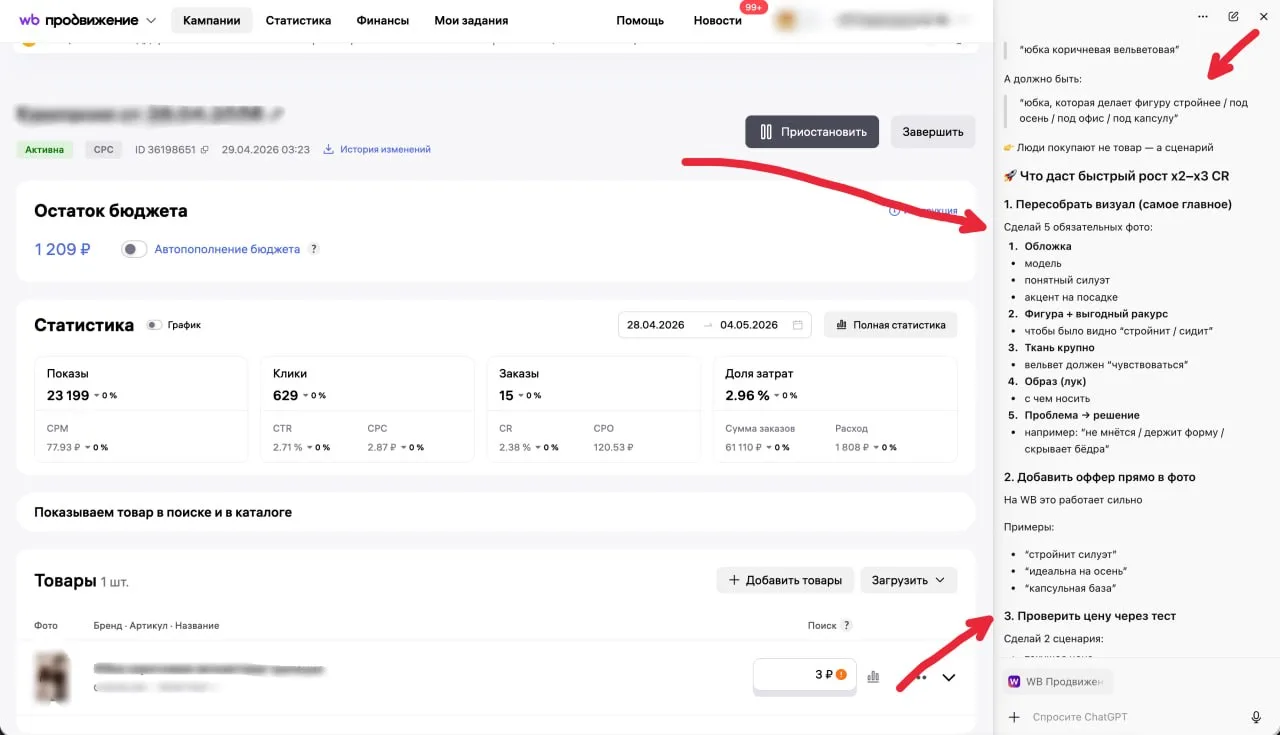The height and width of the screenshot is (735, 1280).
Task: Click the question mark beside Автопополнение бюджета
Action: (x=313, y=249)
